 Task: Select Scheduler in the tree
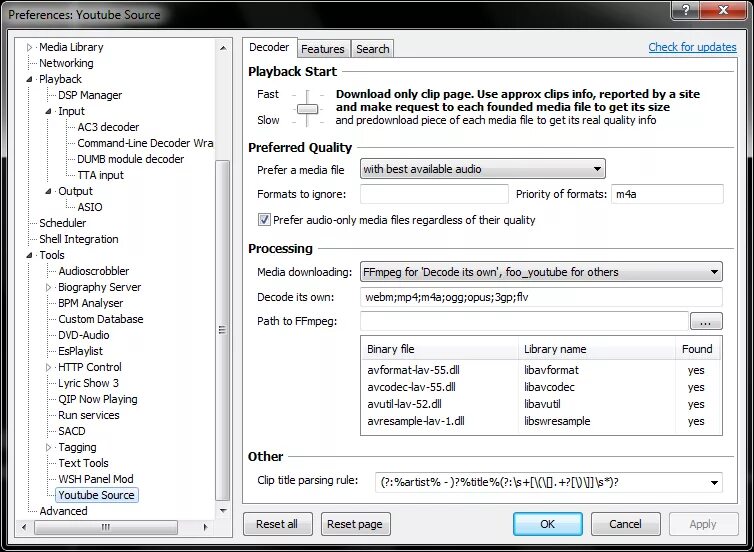(x=63, y=223)
